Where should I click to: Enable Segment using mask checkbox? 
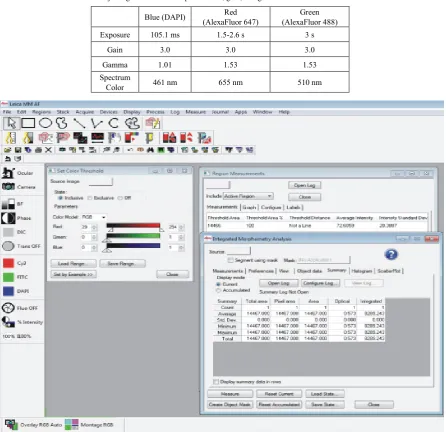click(x=230, y=260)
